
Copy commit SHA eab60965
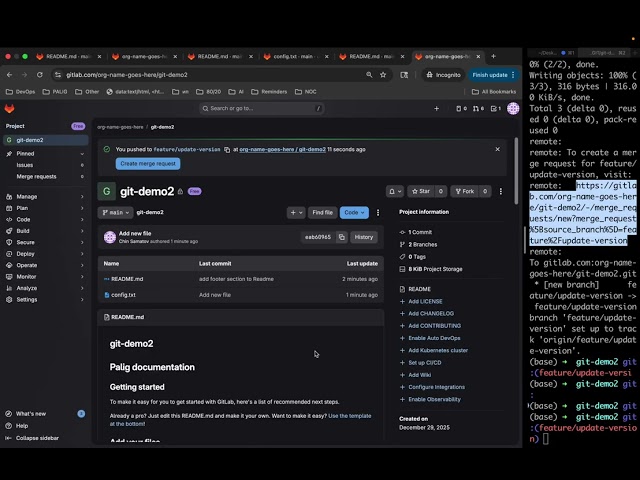342,237
